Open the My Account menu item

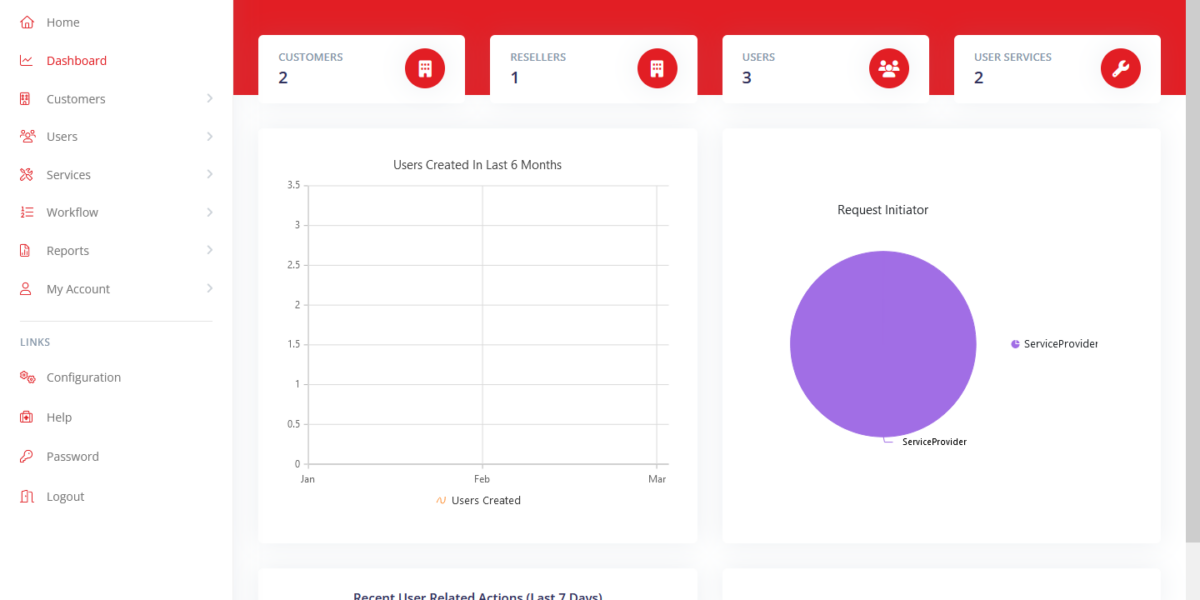click(78, 289)
